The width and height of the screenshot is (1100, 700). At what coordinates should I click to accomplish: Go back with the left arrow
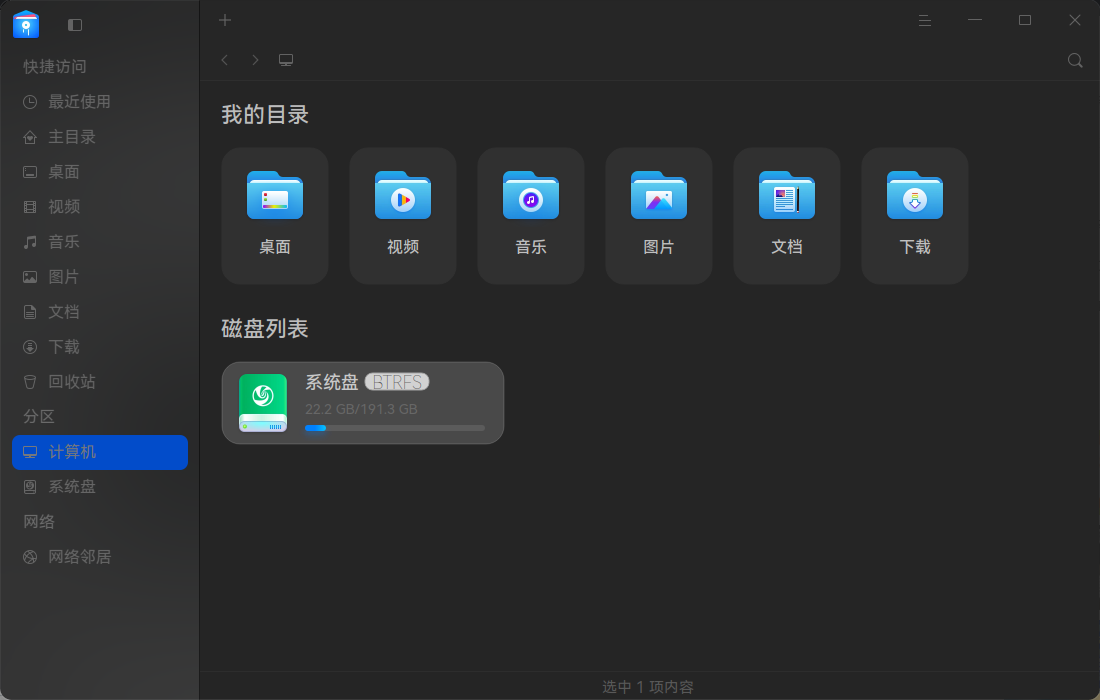point(224,60)
